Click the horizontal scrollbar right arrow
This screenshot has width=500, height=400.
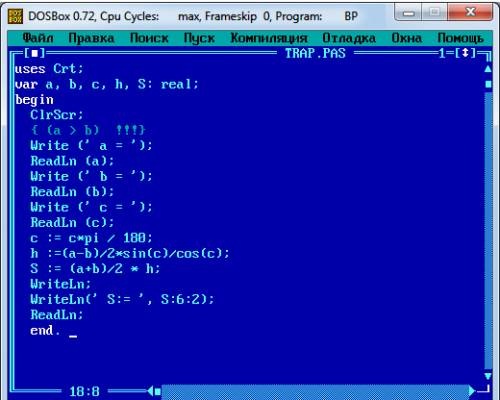472,391
